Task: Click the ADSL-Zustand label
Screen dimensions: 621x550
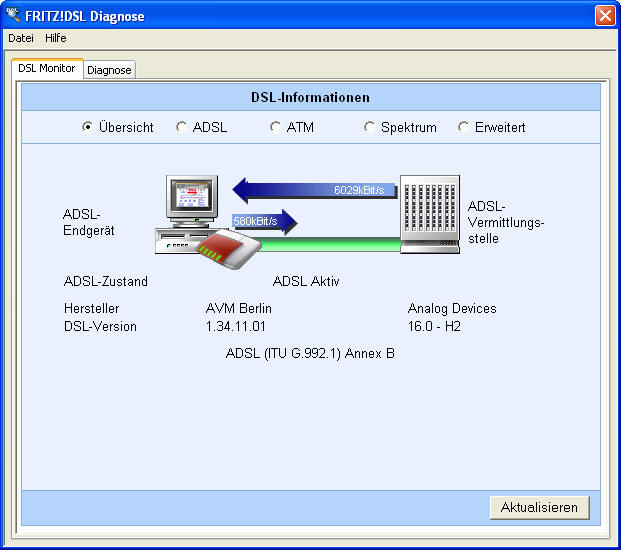Action: 106,282
